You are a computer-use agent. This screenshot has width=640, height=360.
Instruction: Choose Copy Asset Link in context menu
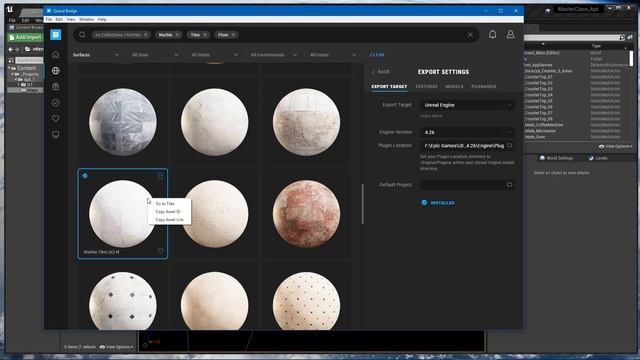click(x=170, y=220)
